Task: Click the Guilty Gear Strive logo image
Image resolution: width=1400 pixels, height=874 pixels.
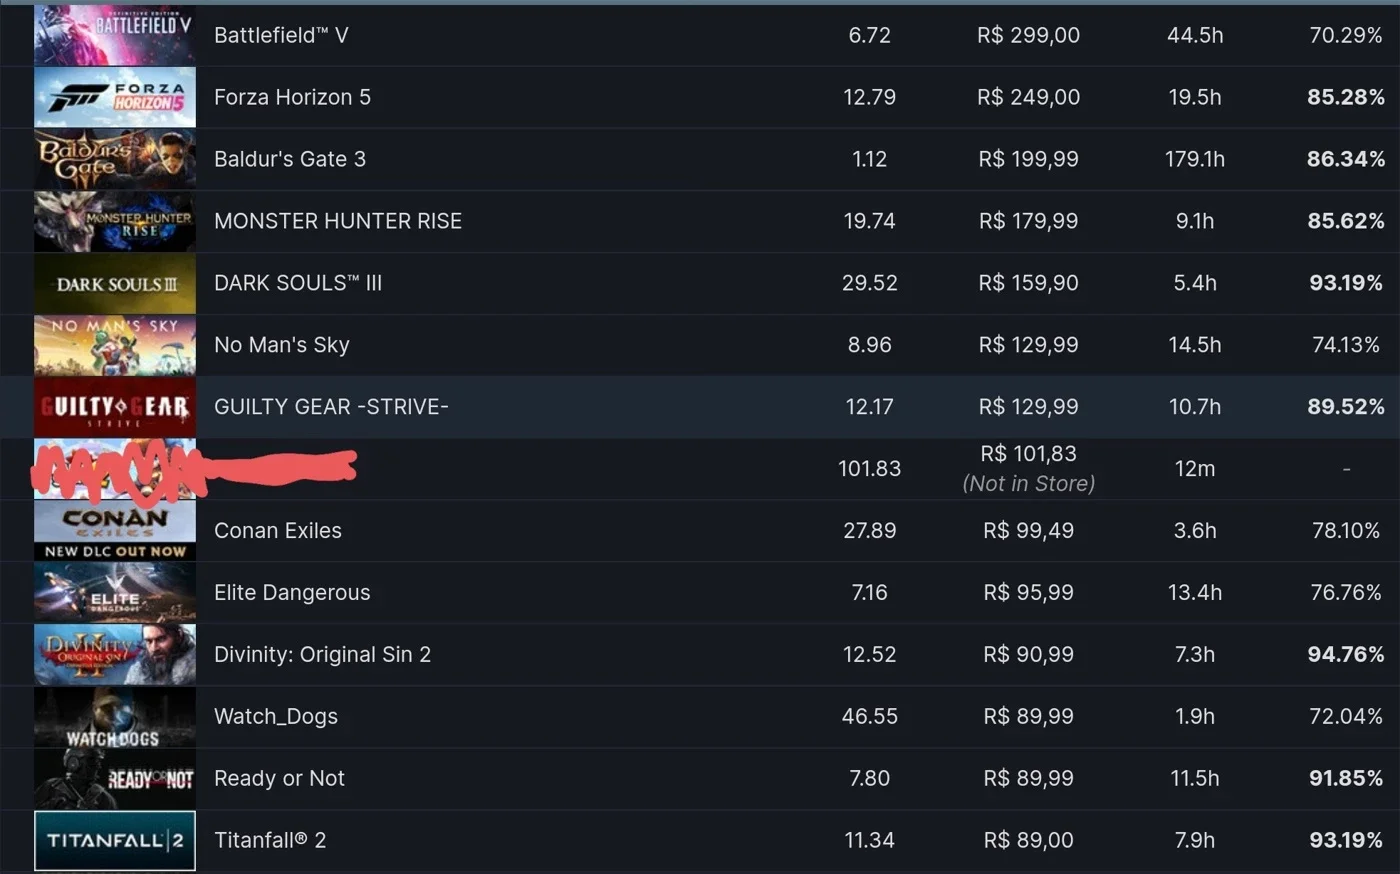Action: click(x=115, y=407)
